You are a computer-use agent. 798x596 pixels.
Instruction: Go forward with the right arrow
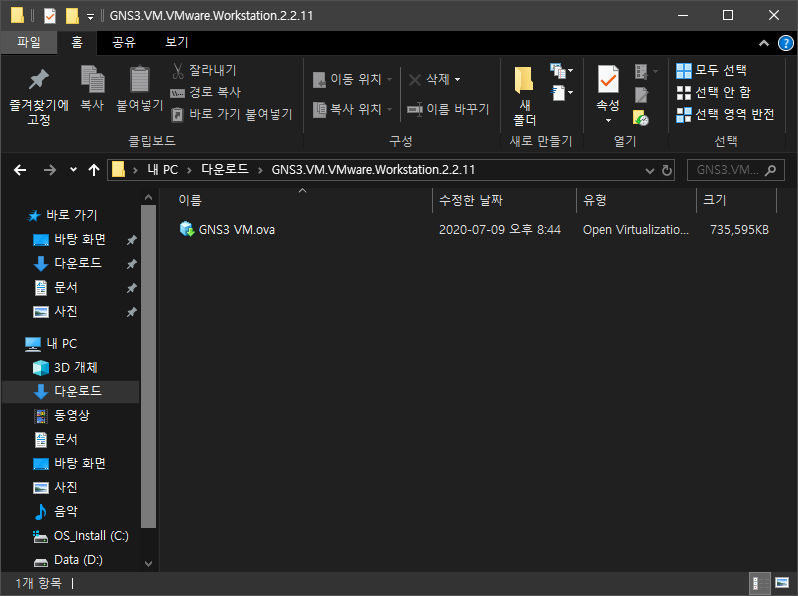click(x=49, y=170)
